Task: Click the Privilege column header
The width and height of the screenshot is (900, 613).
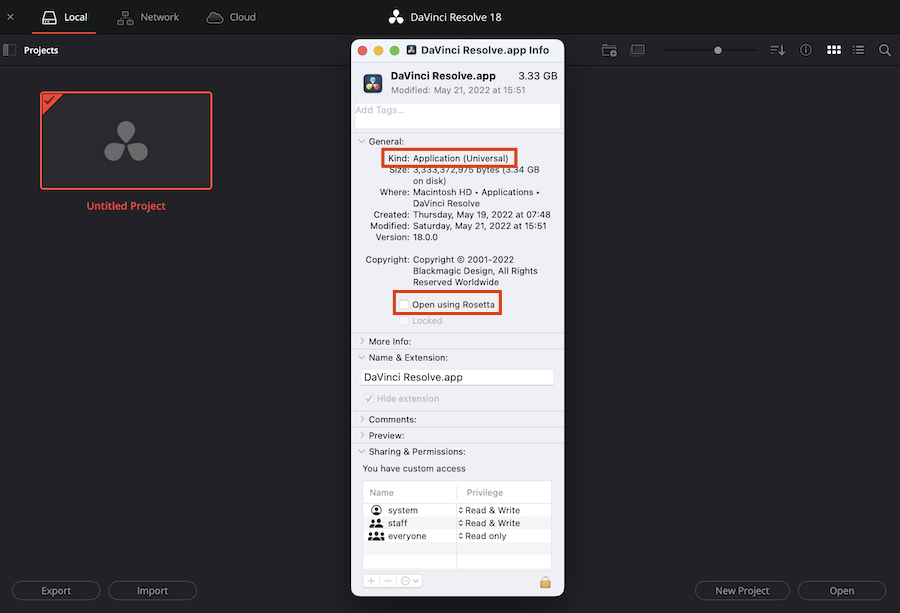Action: tap(484, 492)
